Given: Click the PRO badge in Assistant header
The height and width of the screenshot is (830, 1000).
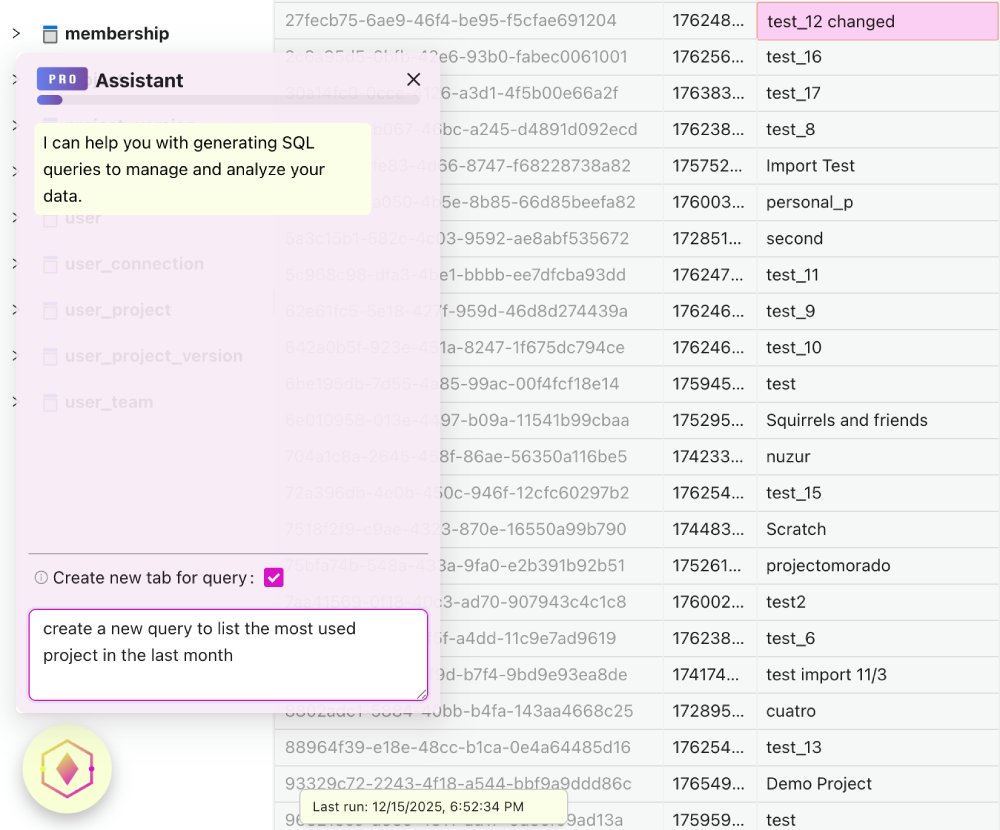Looking at the screenshot, I should point(62,78).
